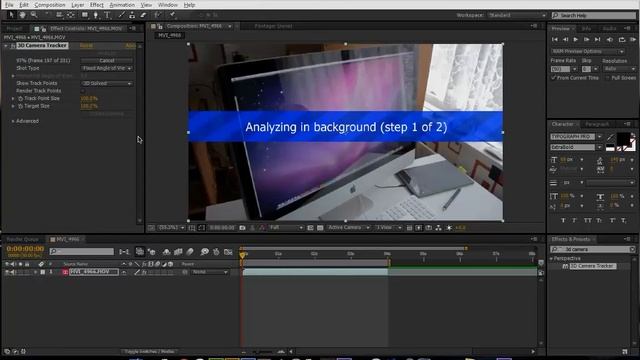640x360 pixels.
Task: Select the Pen tool
Action: tap(96, 15)
